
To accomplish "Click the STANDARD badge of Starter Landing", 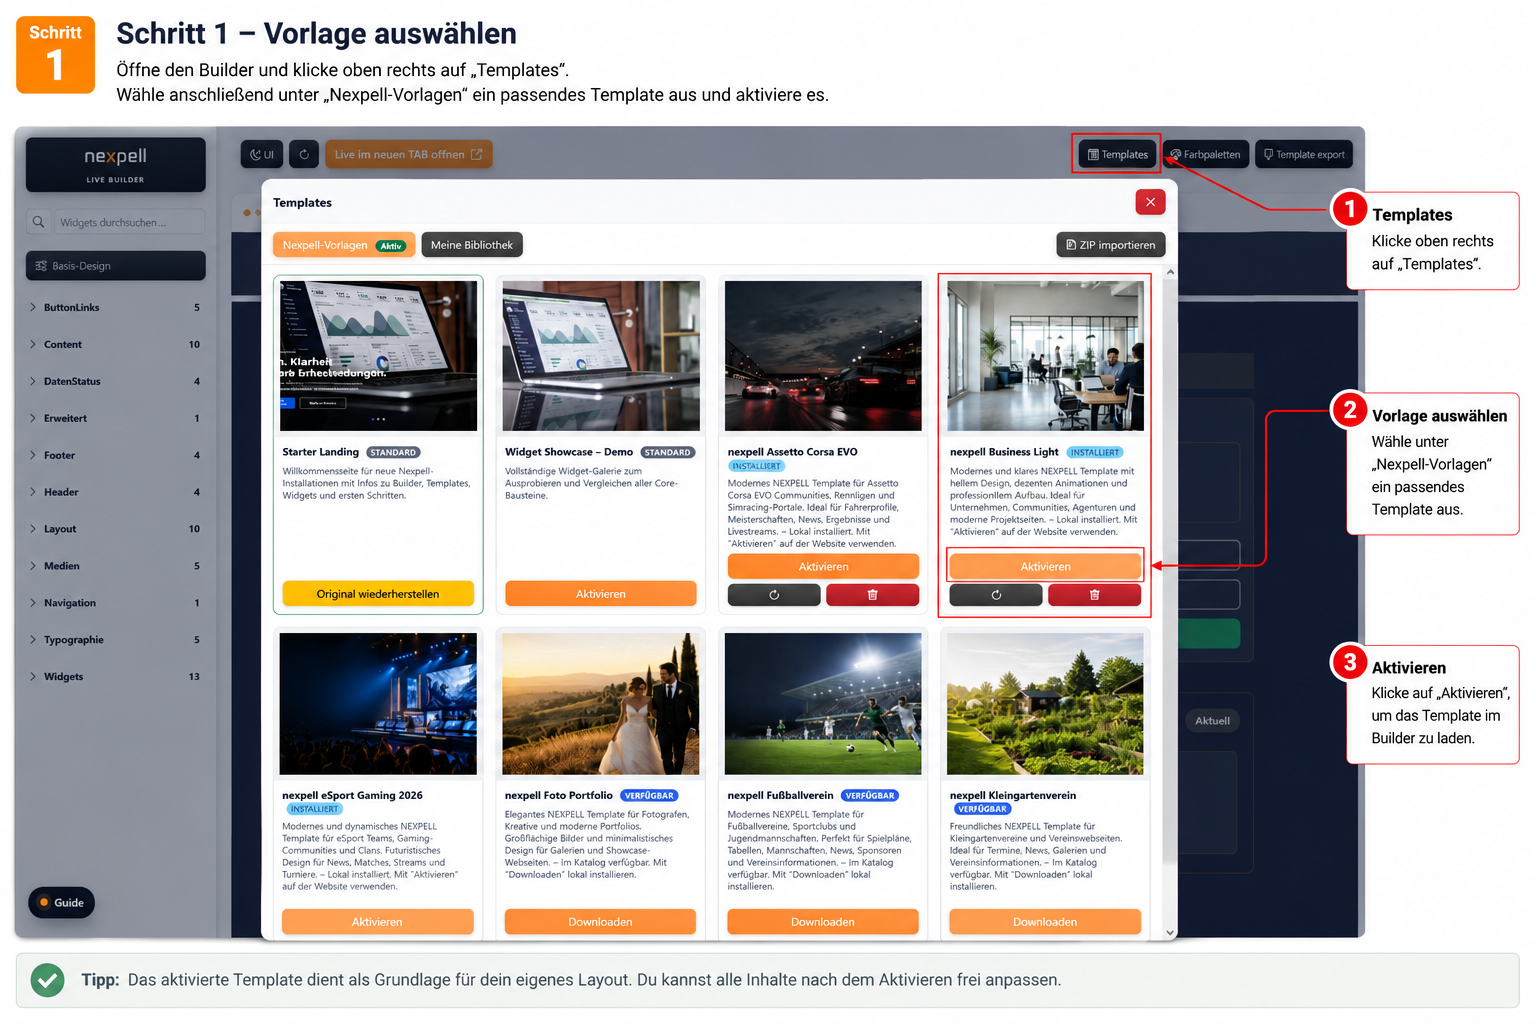I will pyautogui.click(x=394, y=453).
